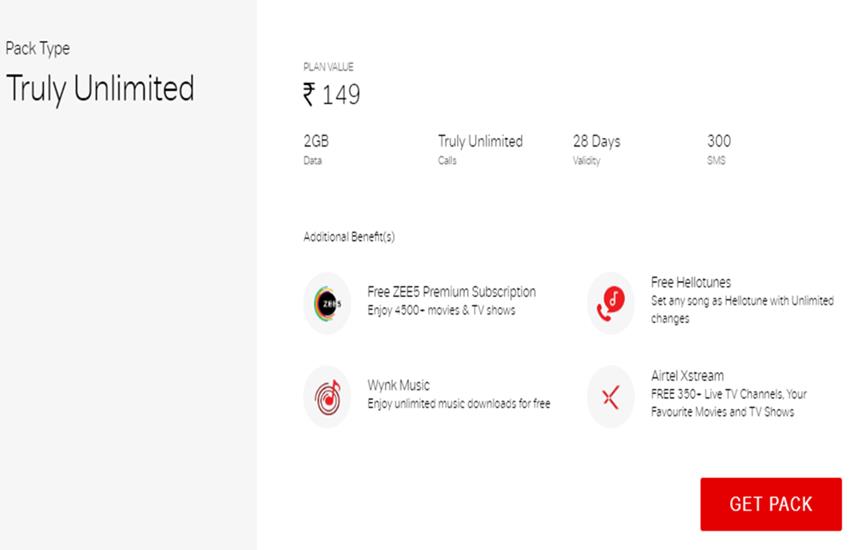Click the Hellotune unlimited changes description
Viewport: 850px width, 550px height.
(x=741, y=309)
